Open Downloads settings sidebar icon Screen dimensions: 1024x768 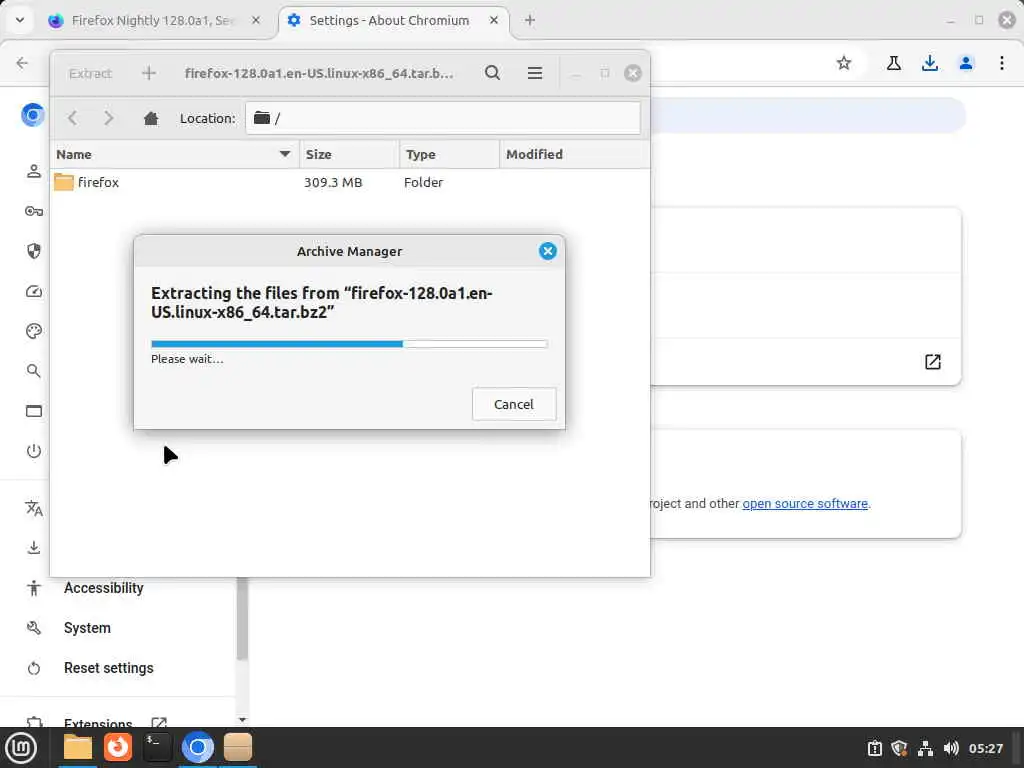point(34,548)
